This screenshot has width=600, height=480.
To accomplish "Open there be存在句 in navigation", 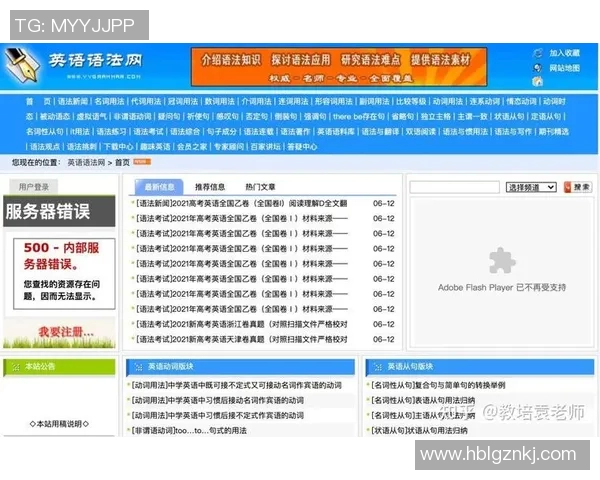I will pos(359,116).
